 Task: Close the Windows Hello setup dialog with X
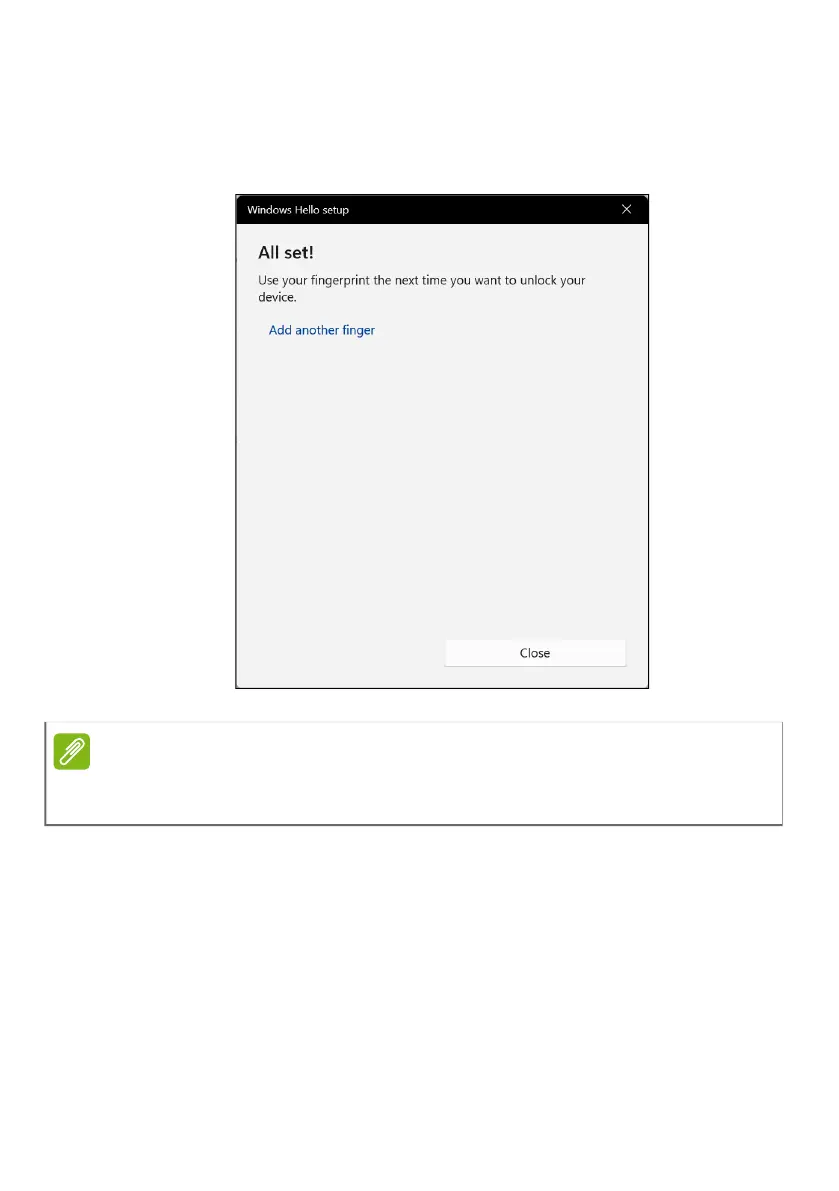pos(626,209)
